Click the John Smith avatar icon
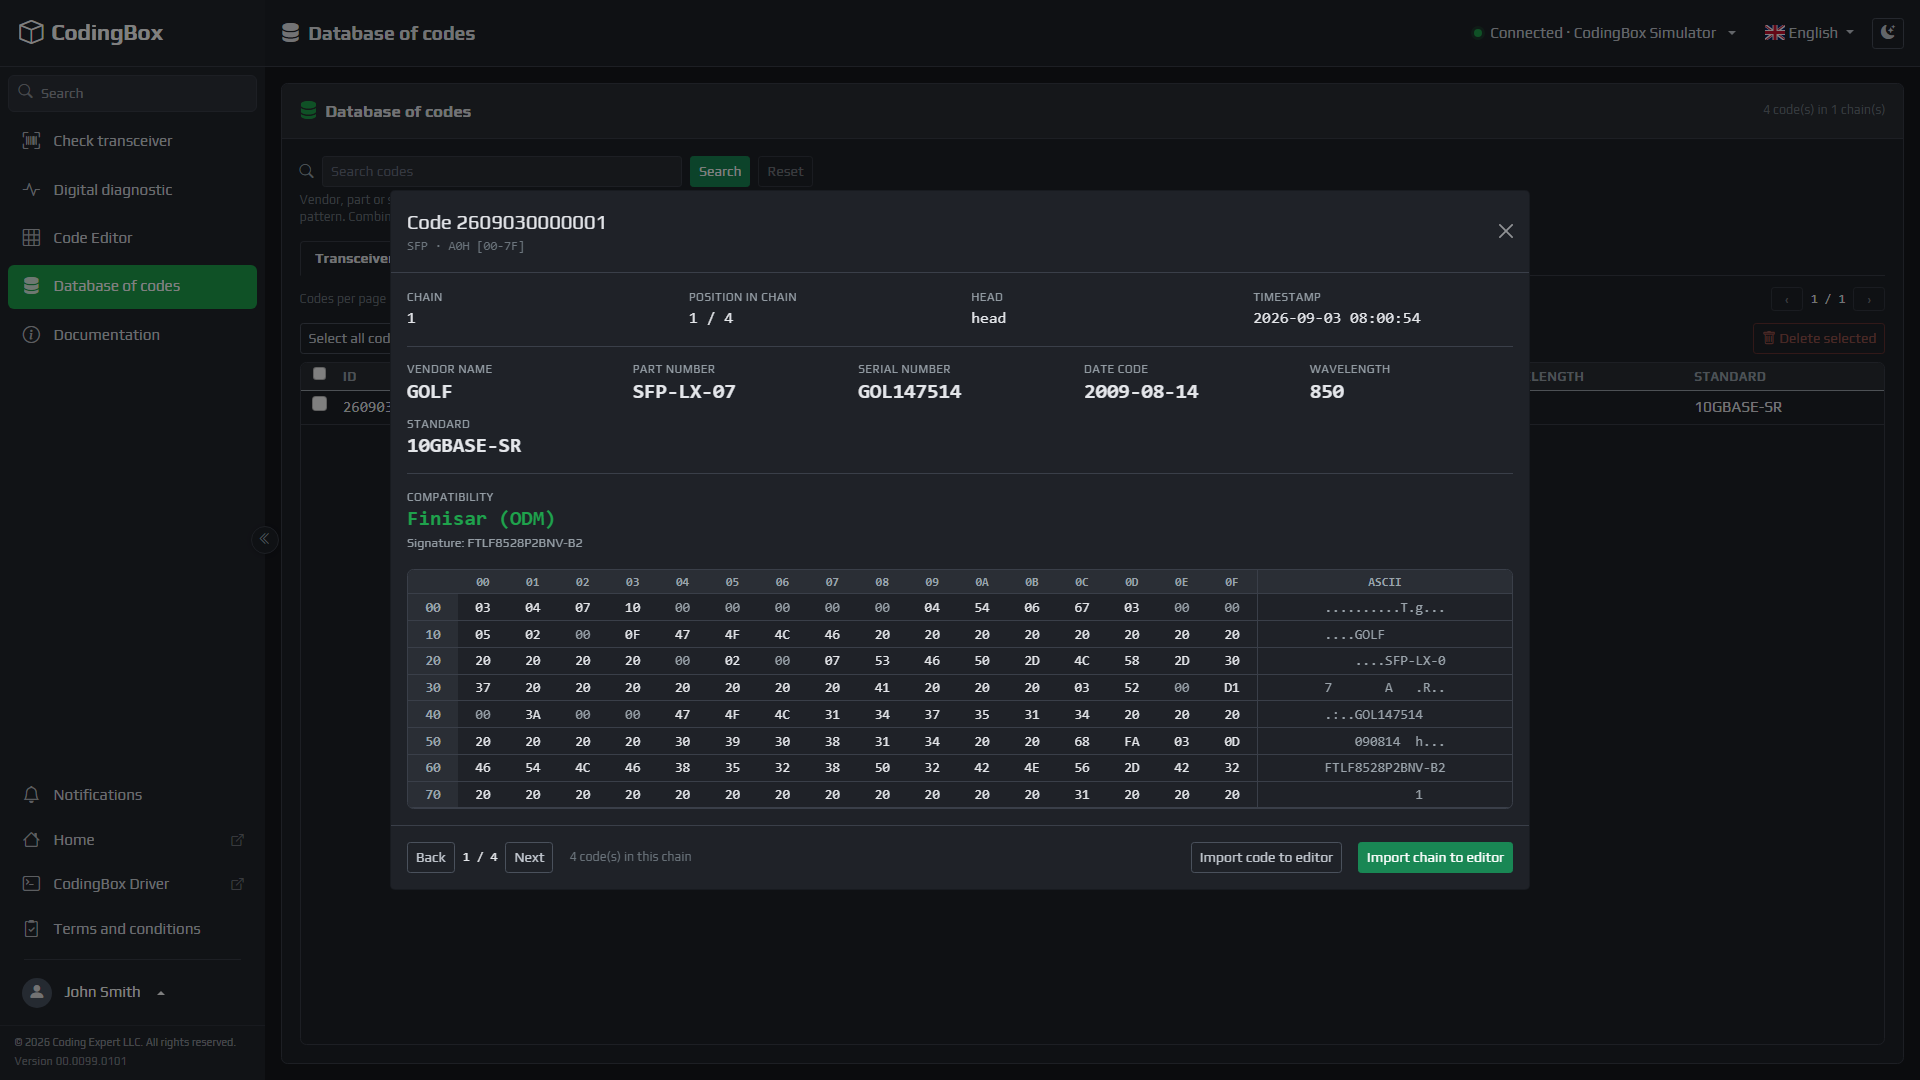This screenshot has width=1920, height=1080. click(37, 992)
